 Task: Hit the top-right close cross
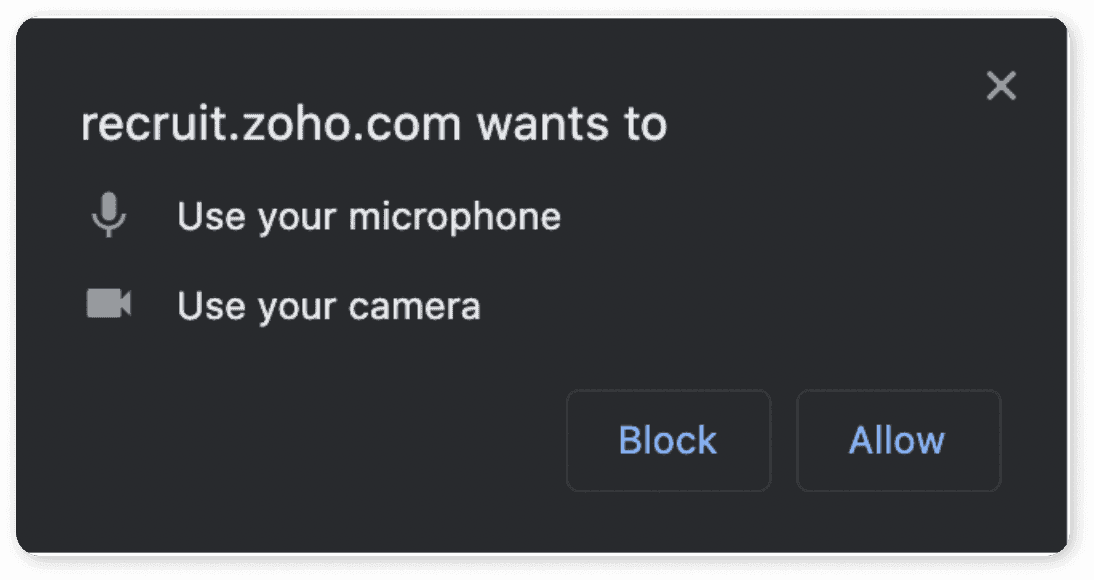1000,86
